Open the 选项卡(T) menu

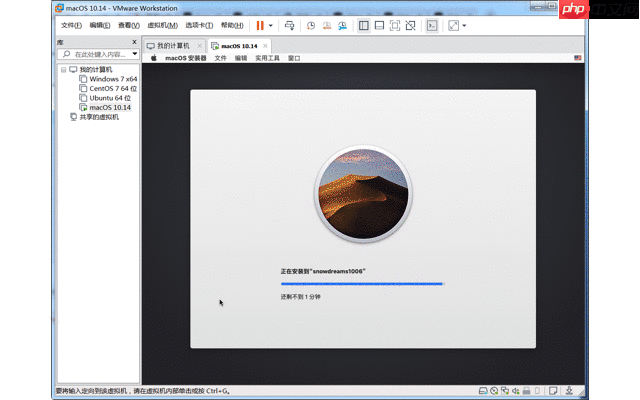[199, 25]
